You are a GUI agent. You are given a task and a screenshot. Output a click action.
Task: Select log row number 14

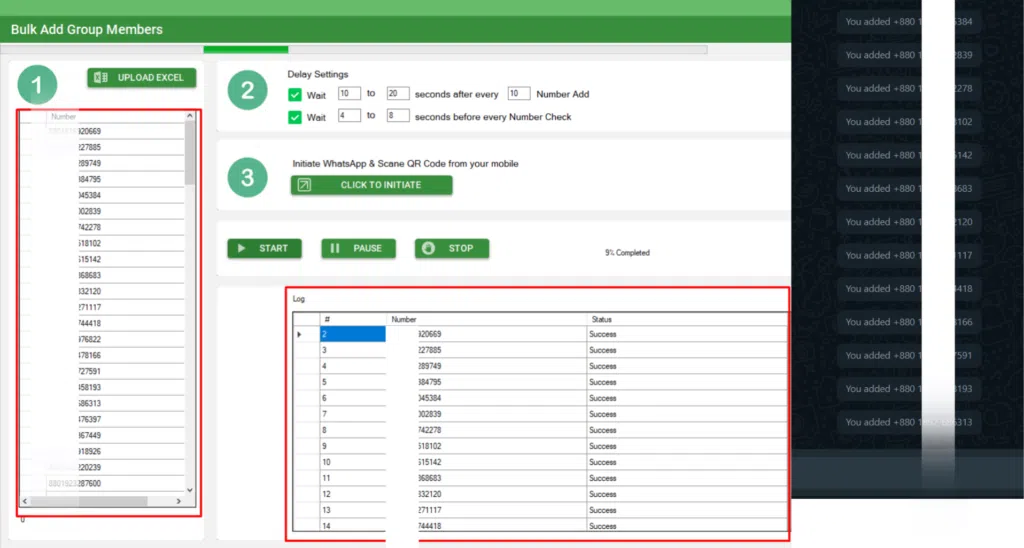(353, 526)
